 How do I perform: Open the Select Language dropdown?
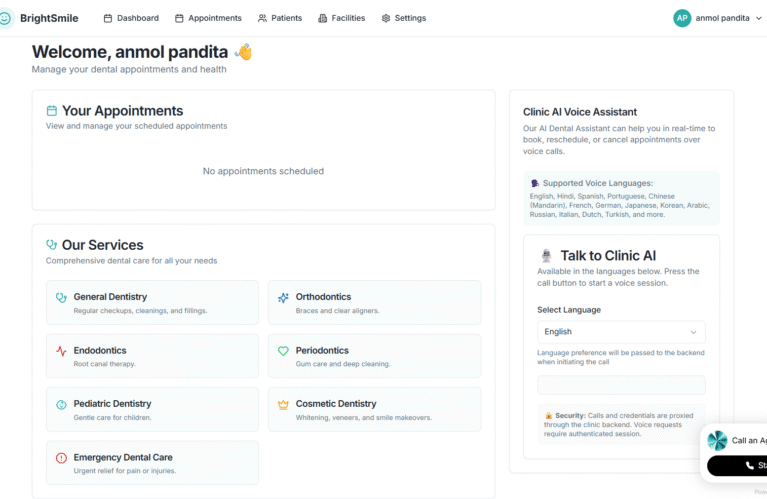point(620,332)
